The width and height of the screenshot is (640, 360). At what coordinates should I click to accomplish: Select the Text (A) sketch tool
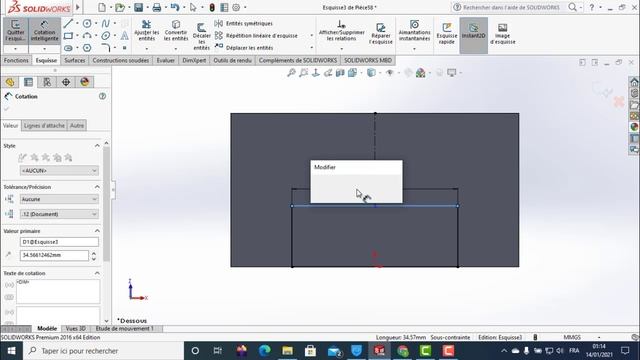click(124, 36)
